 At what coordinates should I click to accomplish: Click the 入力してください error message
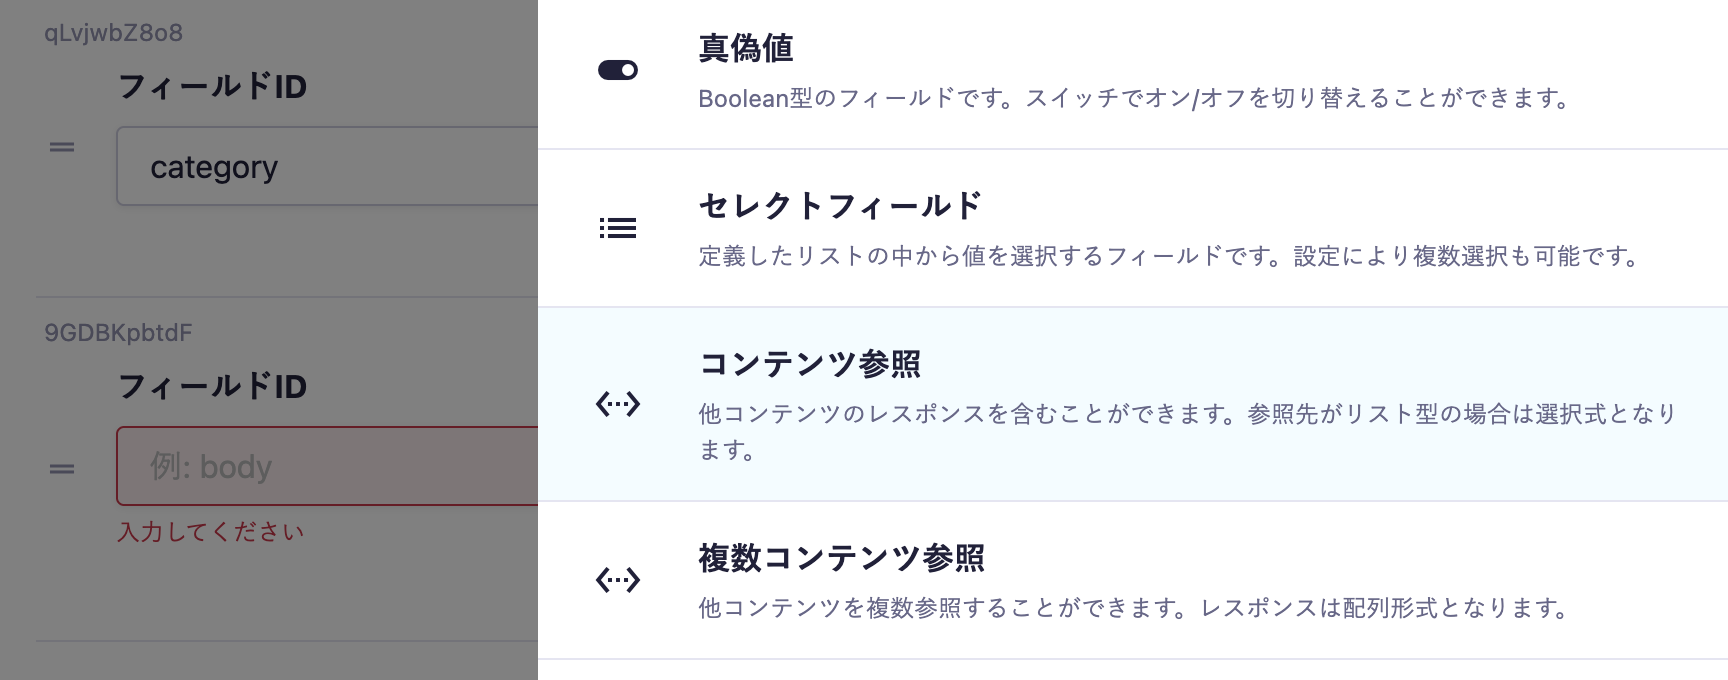click(210, 532)
